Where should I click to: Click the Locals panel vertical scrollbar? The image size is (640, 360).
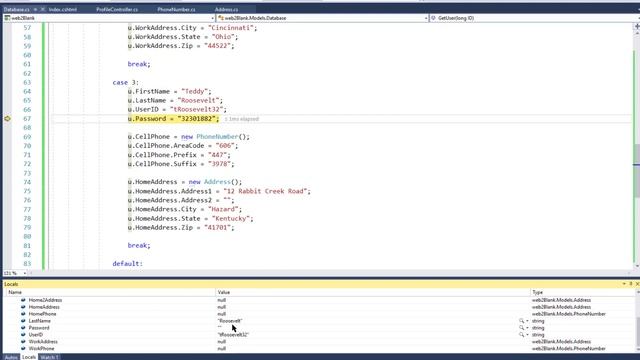point(638,322)
